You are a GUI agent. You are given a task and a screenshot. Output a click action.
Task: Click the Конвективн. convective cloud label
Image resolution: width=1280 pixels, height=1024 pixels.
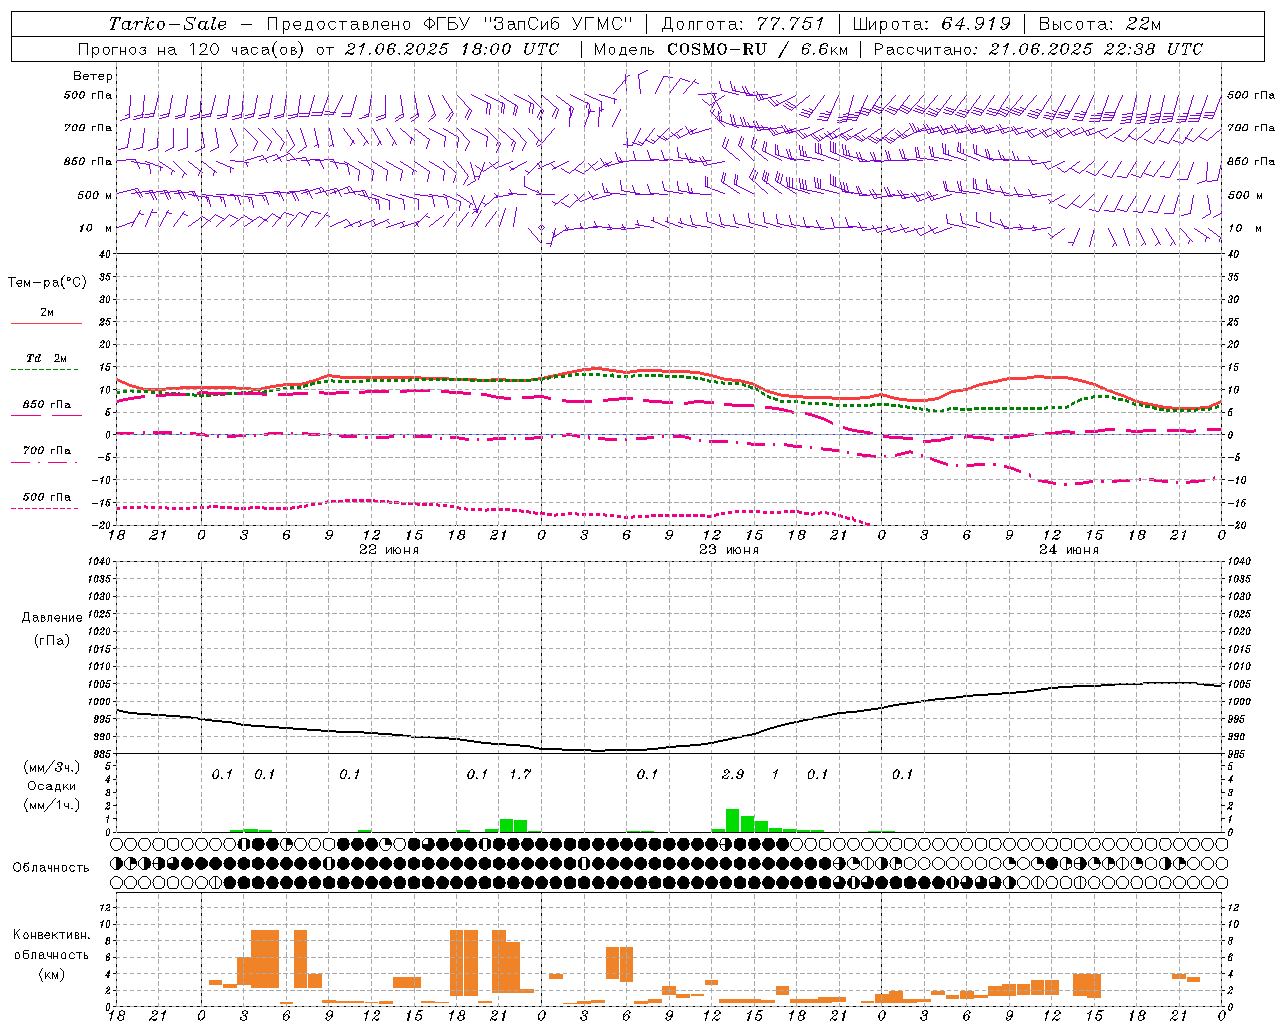click(52, 935)
